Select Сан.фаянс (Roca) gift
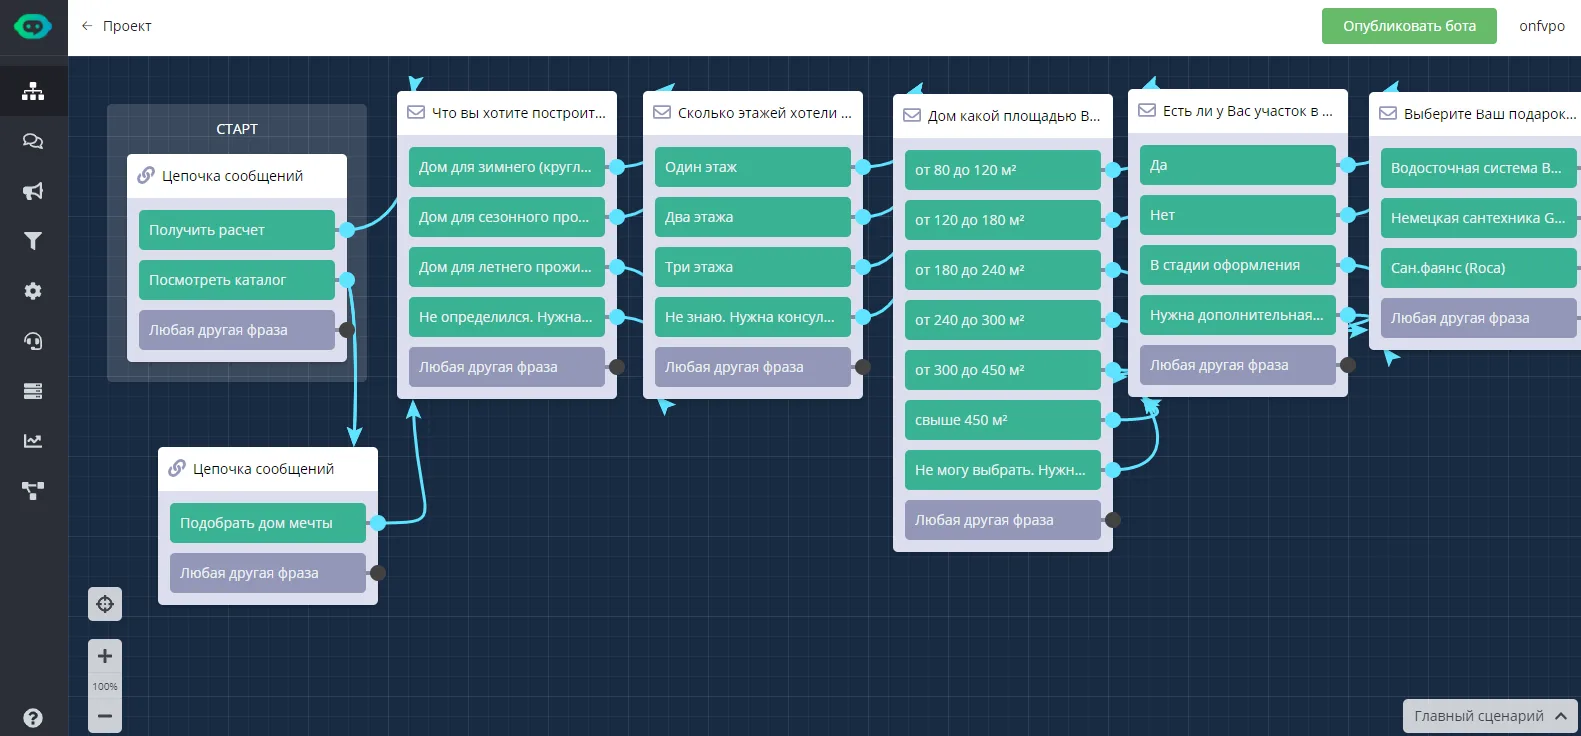 (x=1479, y=268)
